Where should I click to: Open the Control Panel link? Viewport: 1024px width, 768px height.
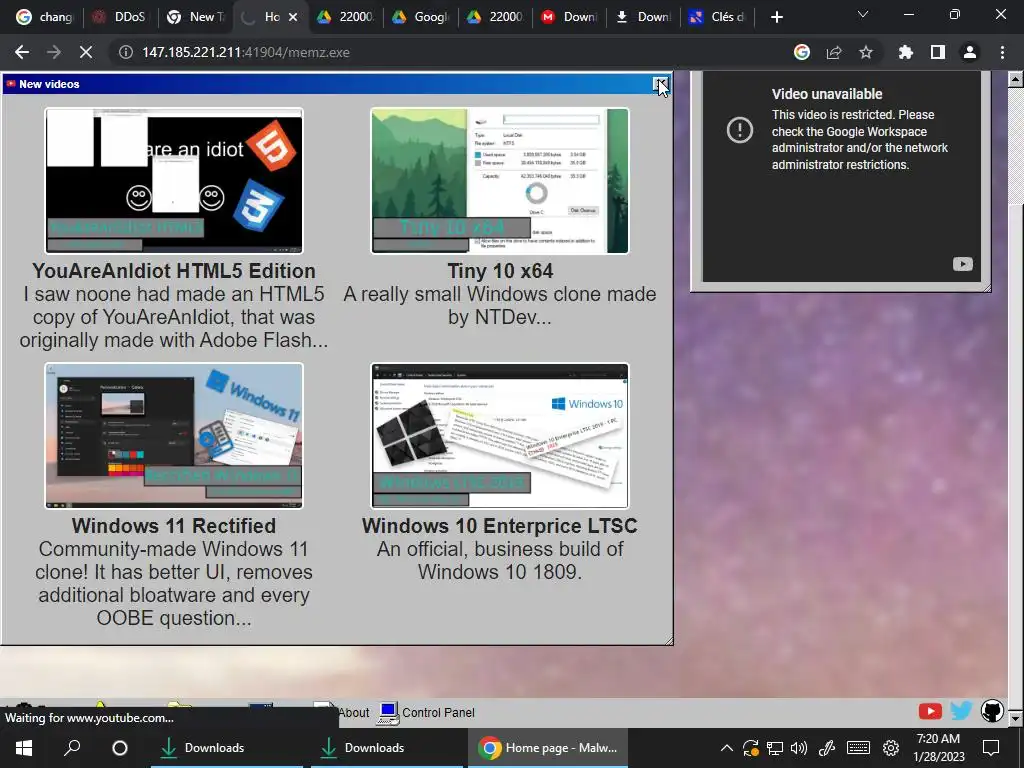tap(426, 712)
